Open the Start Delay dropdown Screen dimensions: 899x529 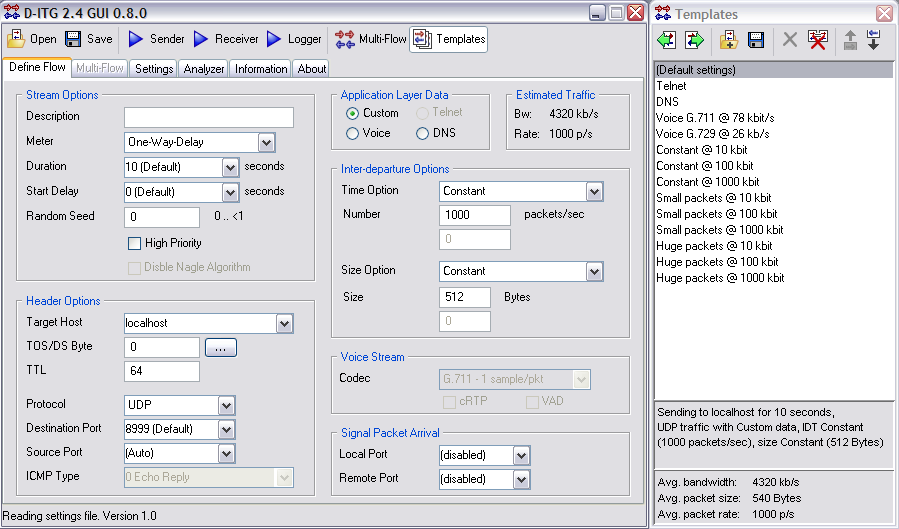point(230,193)
